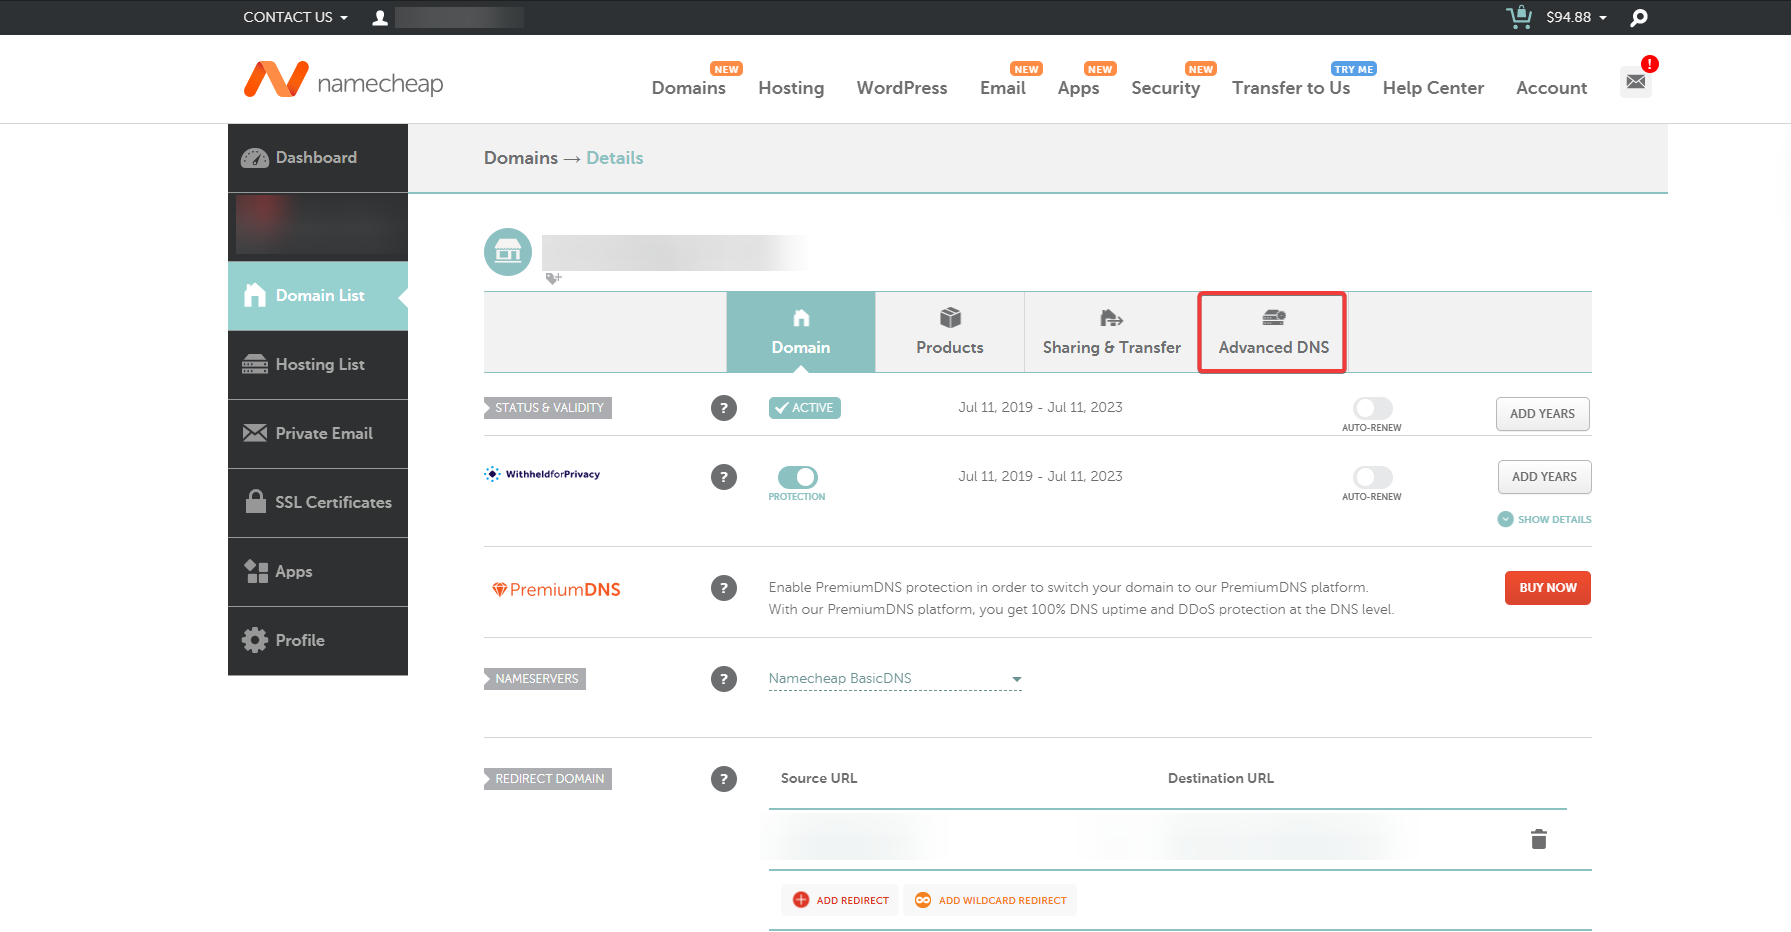Click the Add Redirect plus icon
This screenshot has width=1791, height=932.
pos(801,900)
